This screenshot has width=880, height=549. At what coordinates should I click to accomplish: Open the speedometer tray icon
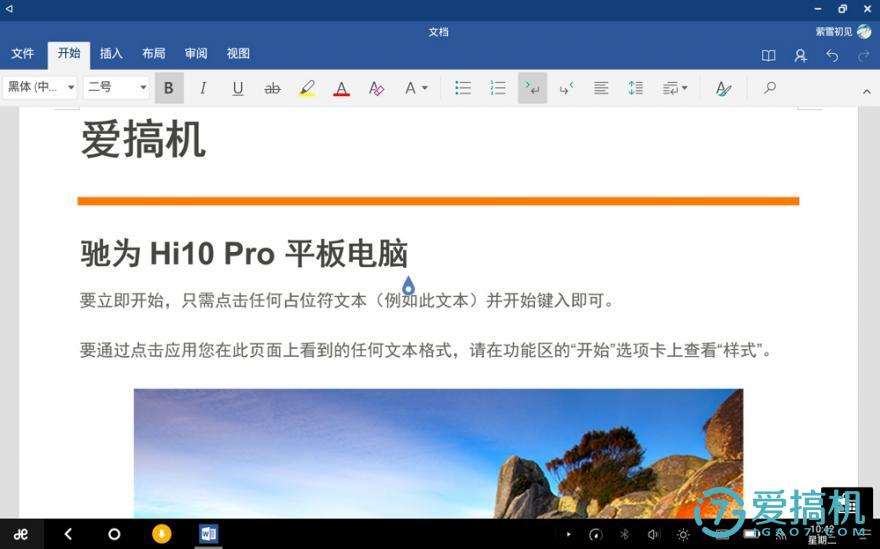tap(595, 534)
